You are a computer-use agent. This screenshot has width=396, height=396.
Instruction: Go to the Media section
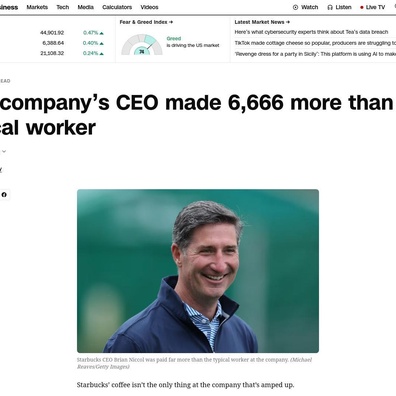[86, 7]
